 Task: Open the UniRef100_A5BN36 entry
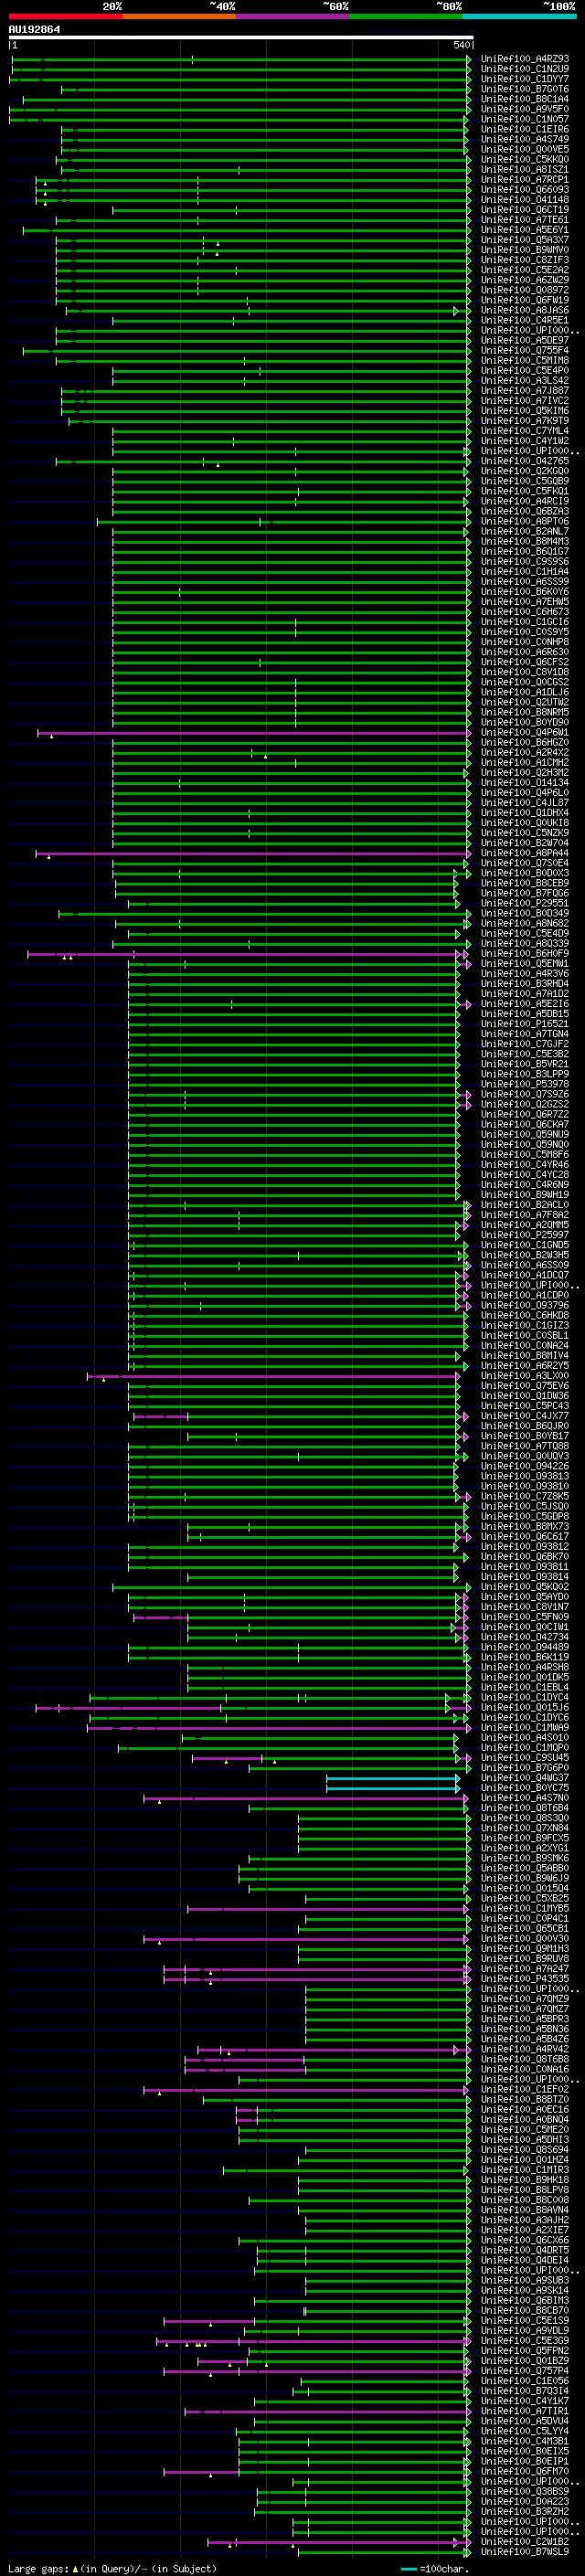coord(525,2029)
